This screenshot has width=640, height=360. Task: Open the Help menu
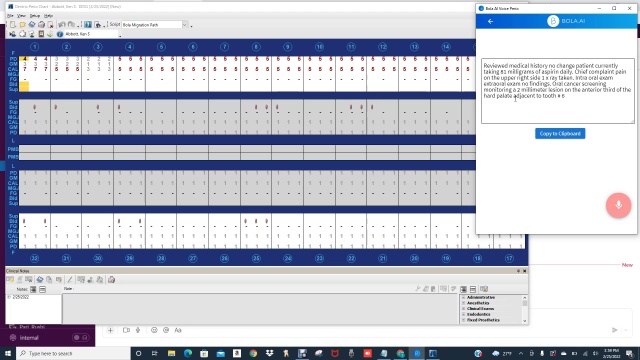point(48,16)
